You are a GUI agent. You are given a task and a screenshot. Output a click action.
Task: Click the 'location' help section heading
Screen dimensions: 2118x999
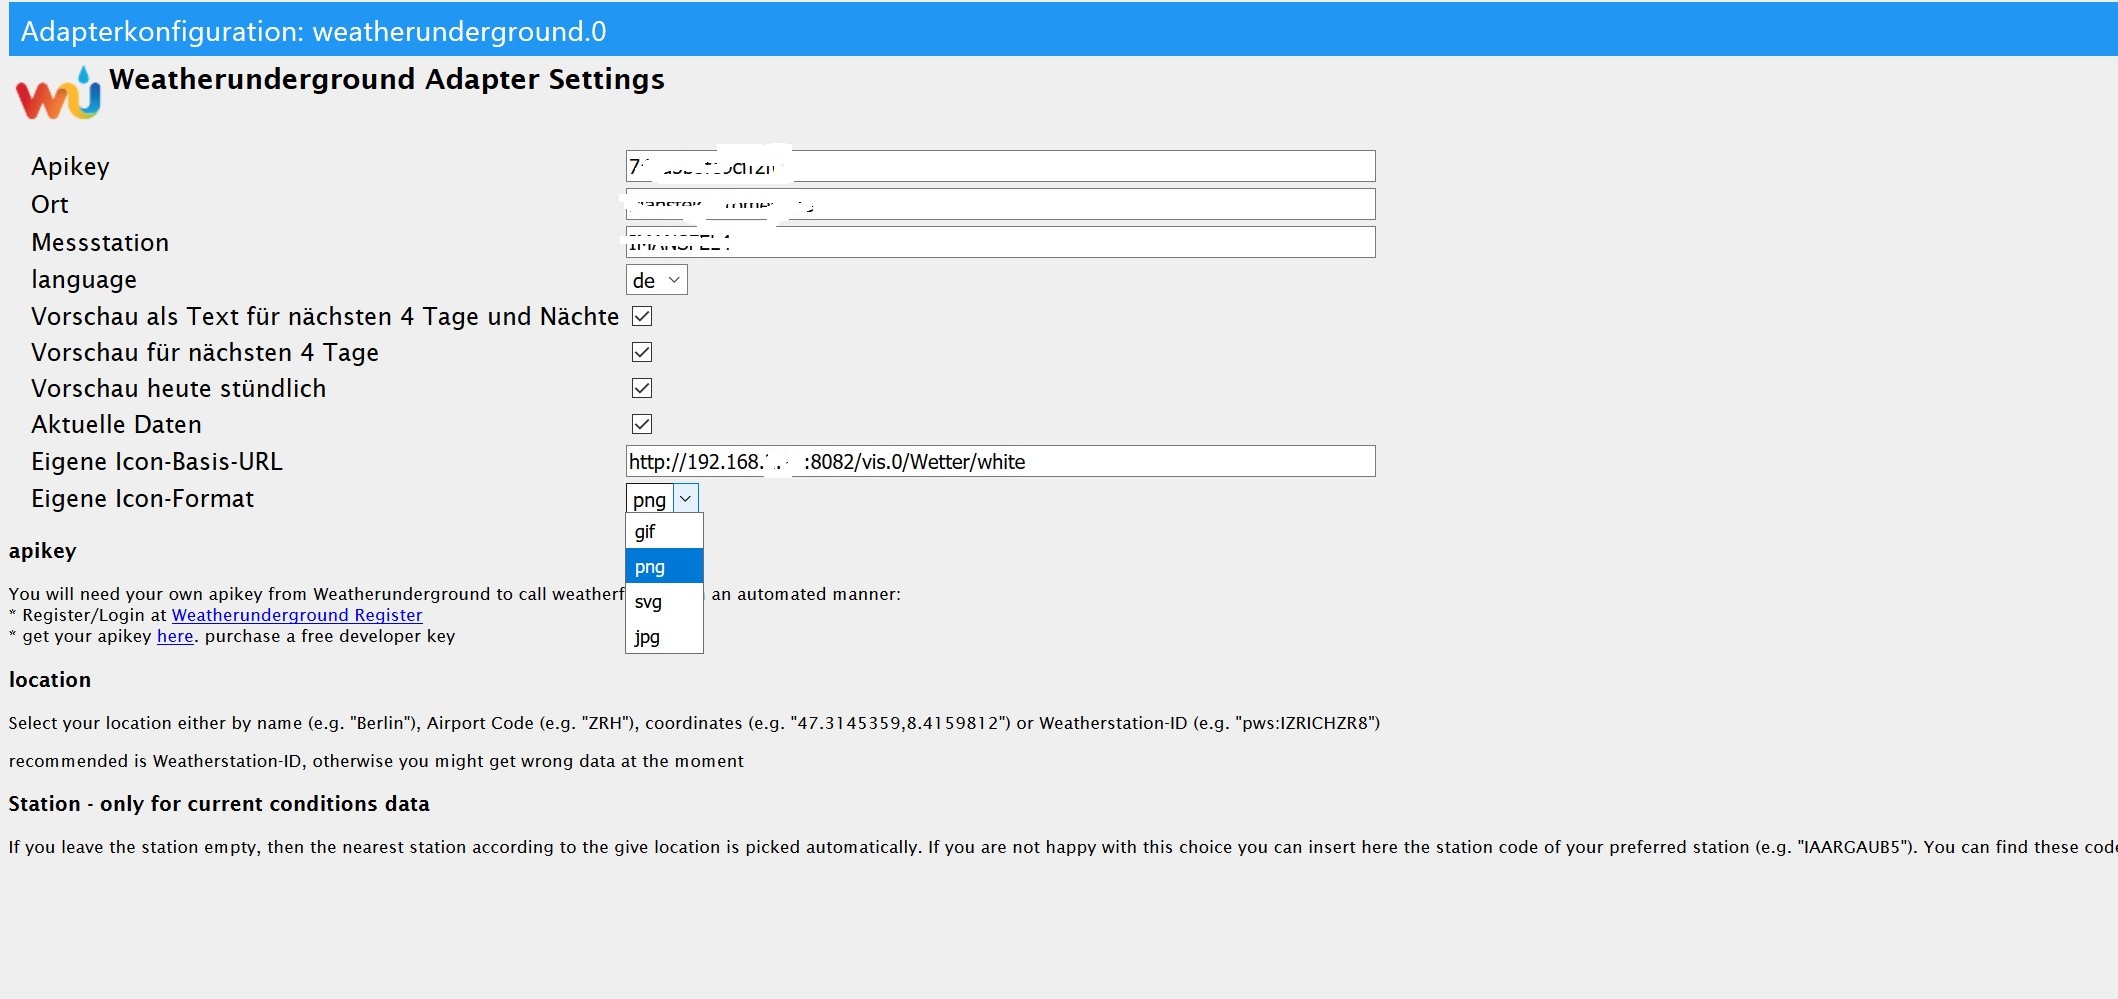pyautogui.click(x=50, y=680)
